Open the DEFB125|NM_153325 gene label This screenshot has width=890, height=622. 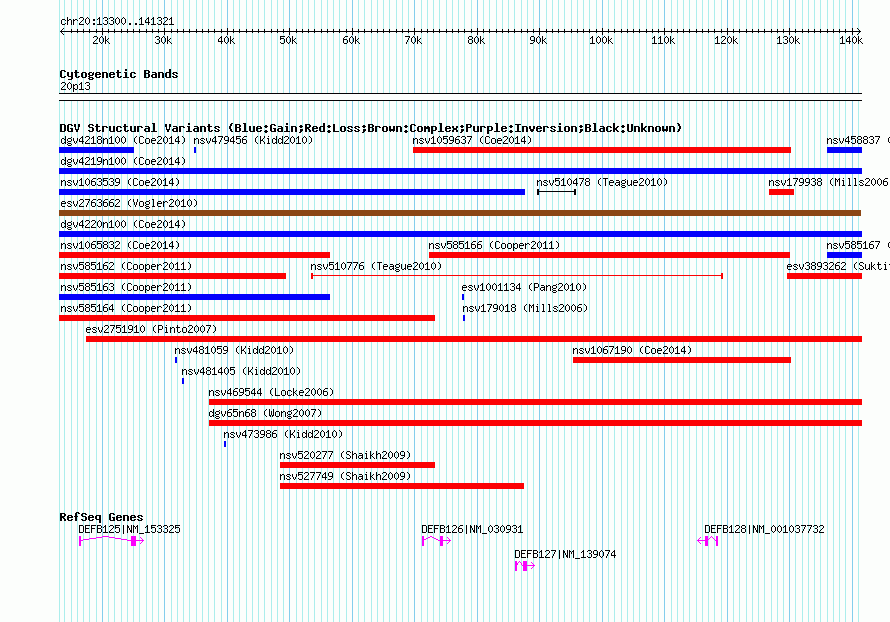pyautogui.click(x=129, y=529)
